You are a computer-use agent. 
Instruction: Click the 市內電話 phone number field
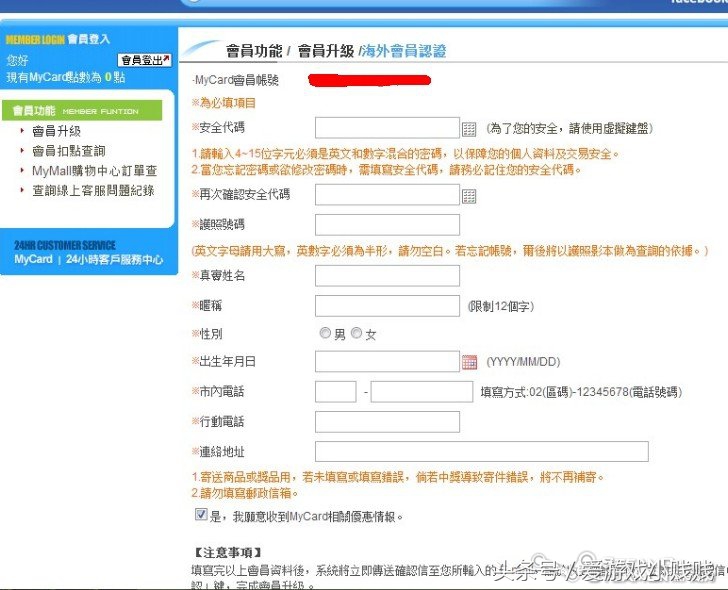tap(422, 392)
